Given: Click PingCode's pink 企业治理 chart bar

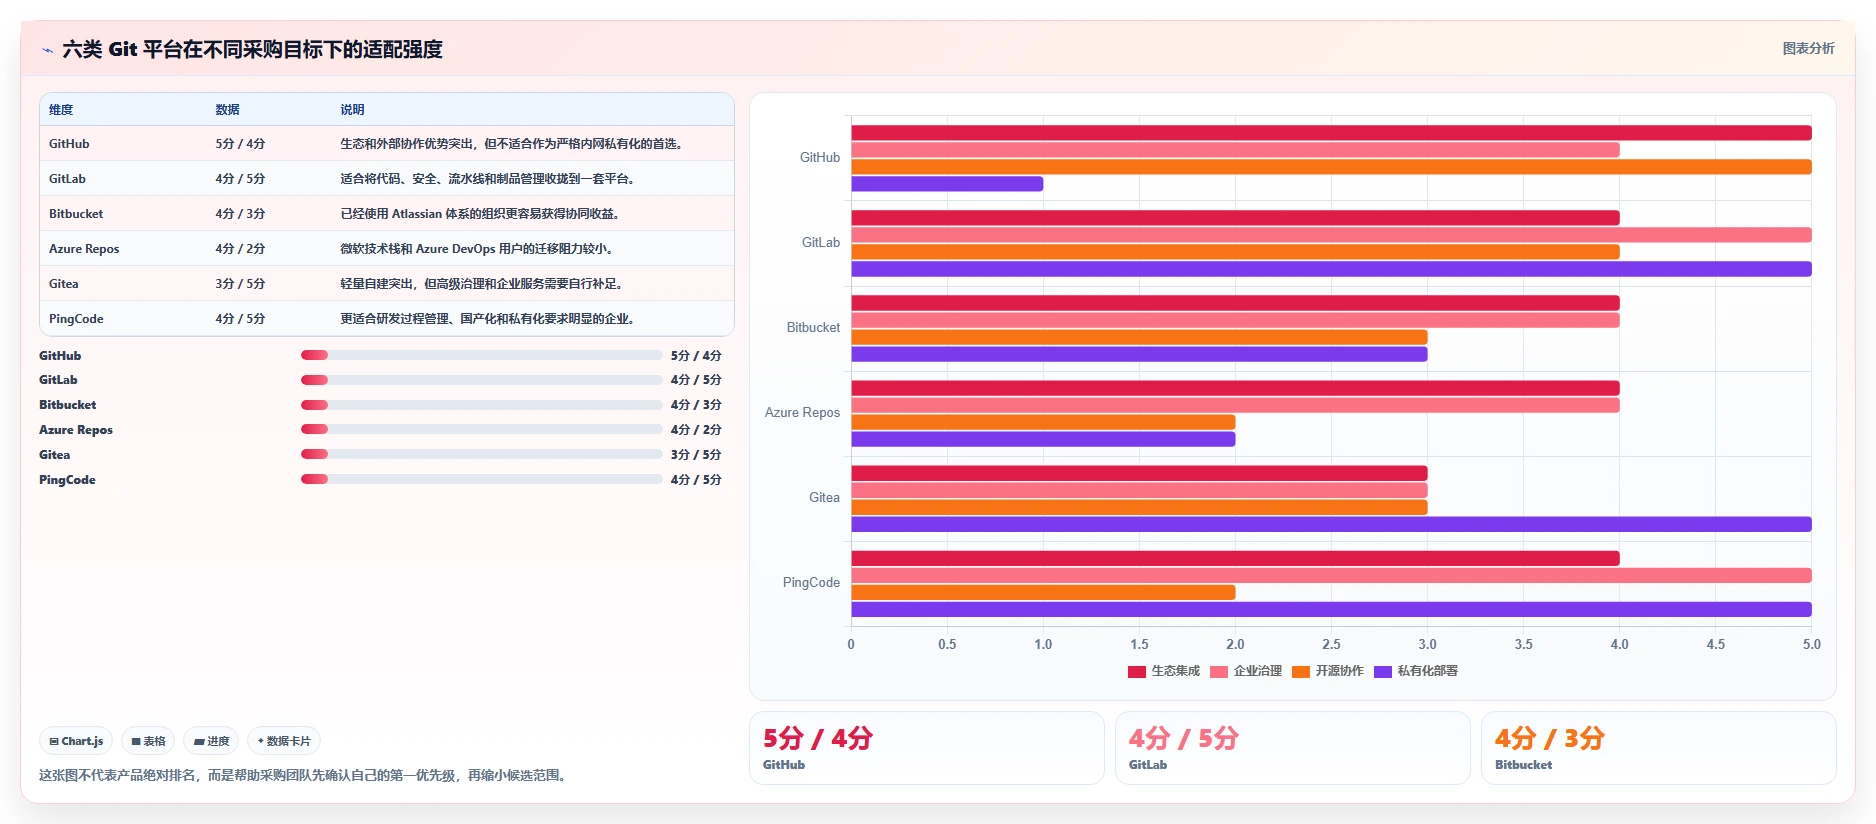Looking at the screenshot, I should point(1331,575).
